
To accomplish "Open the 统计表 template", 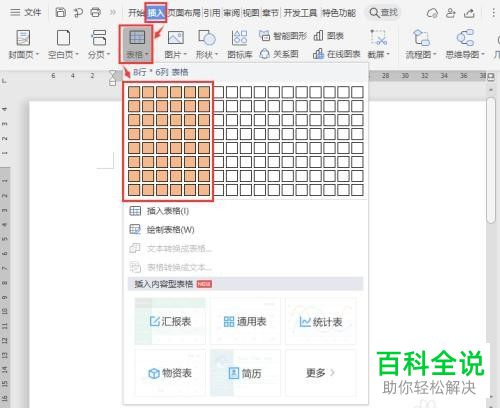I will (x=321, y=321).
